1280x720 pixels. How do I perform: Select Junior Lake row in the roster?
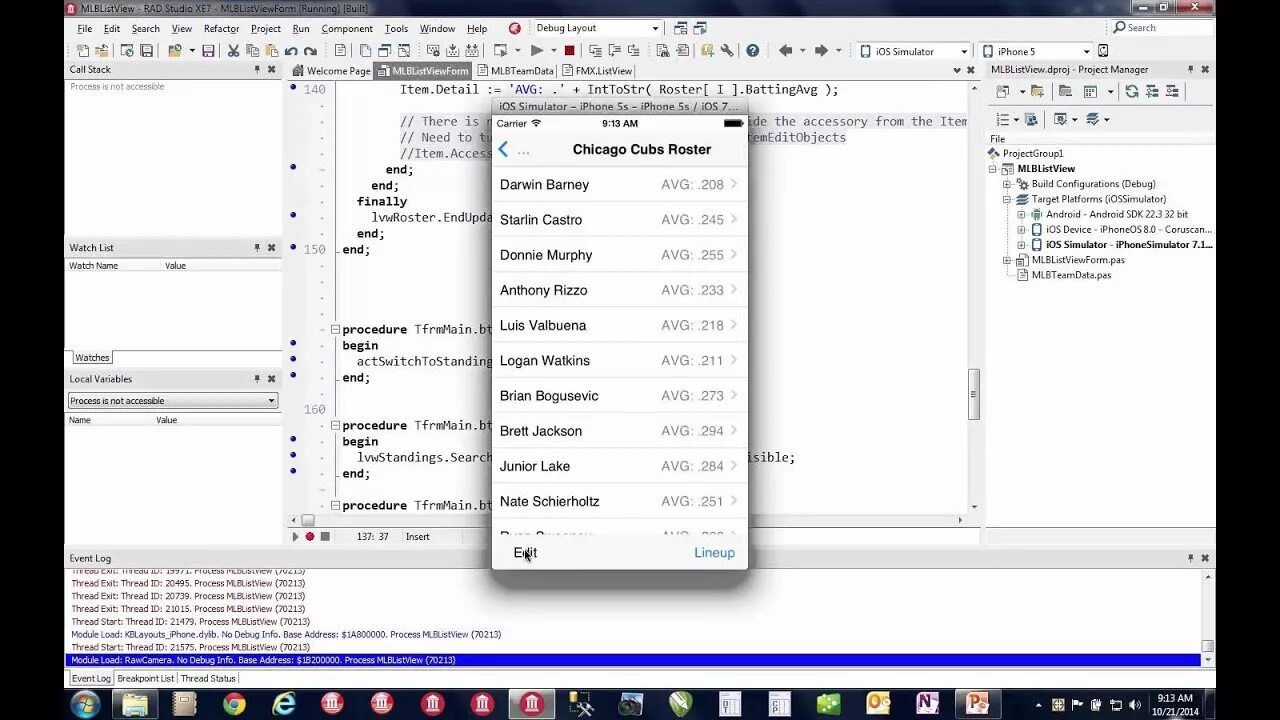(x=619, y=466)
